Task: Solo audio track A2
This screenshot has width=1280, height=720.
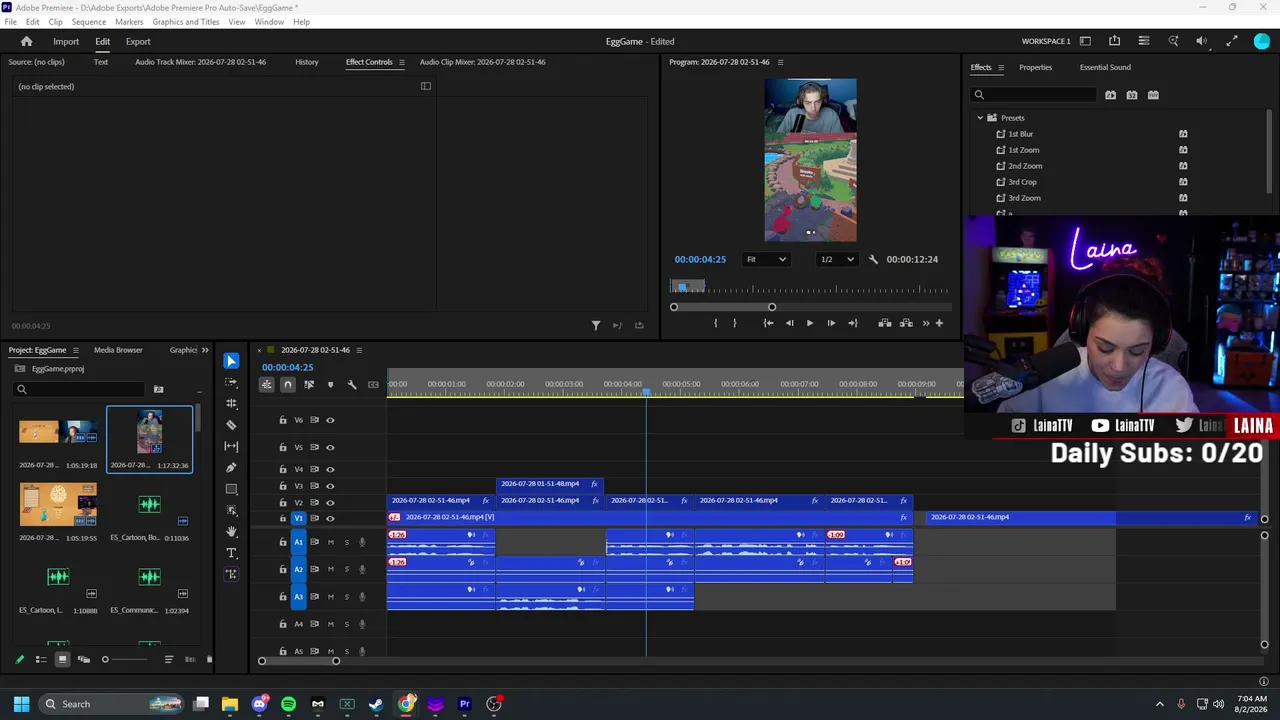Action: tap(347, 569)
